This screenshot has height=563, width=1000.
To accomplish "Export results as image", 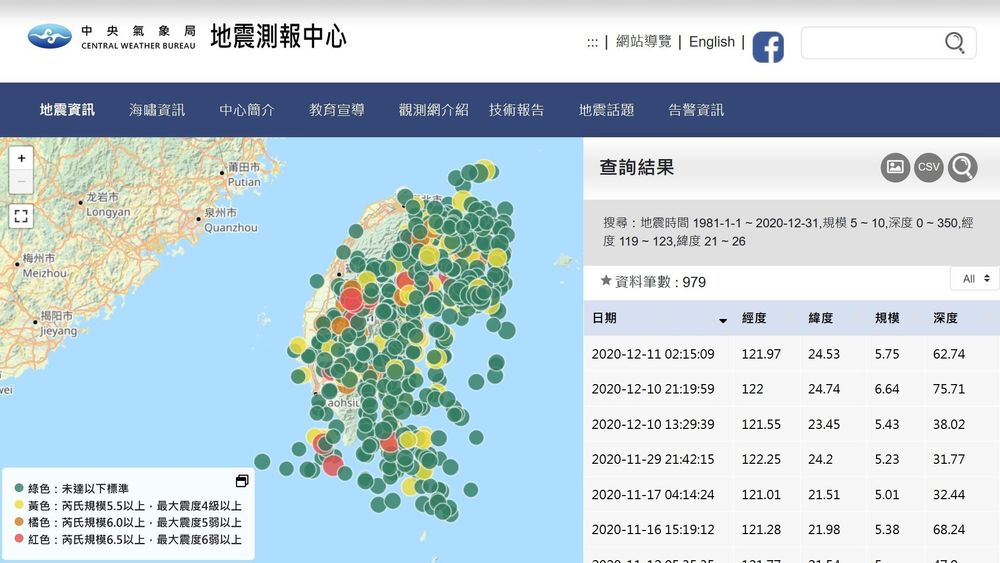I will [x=895, y=167].
